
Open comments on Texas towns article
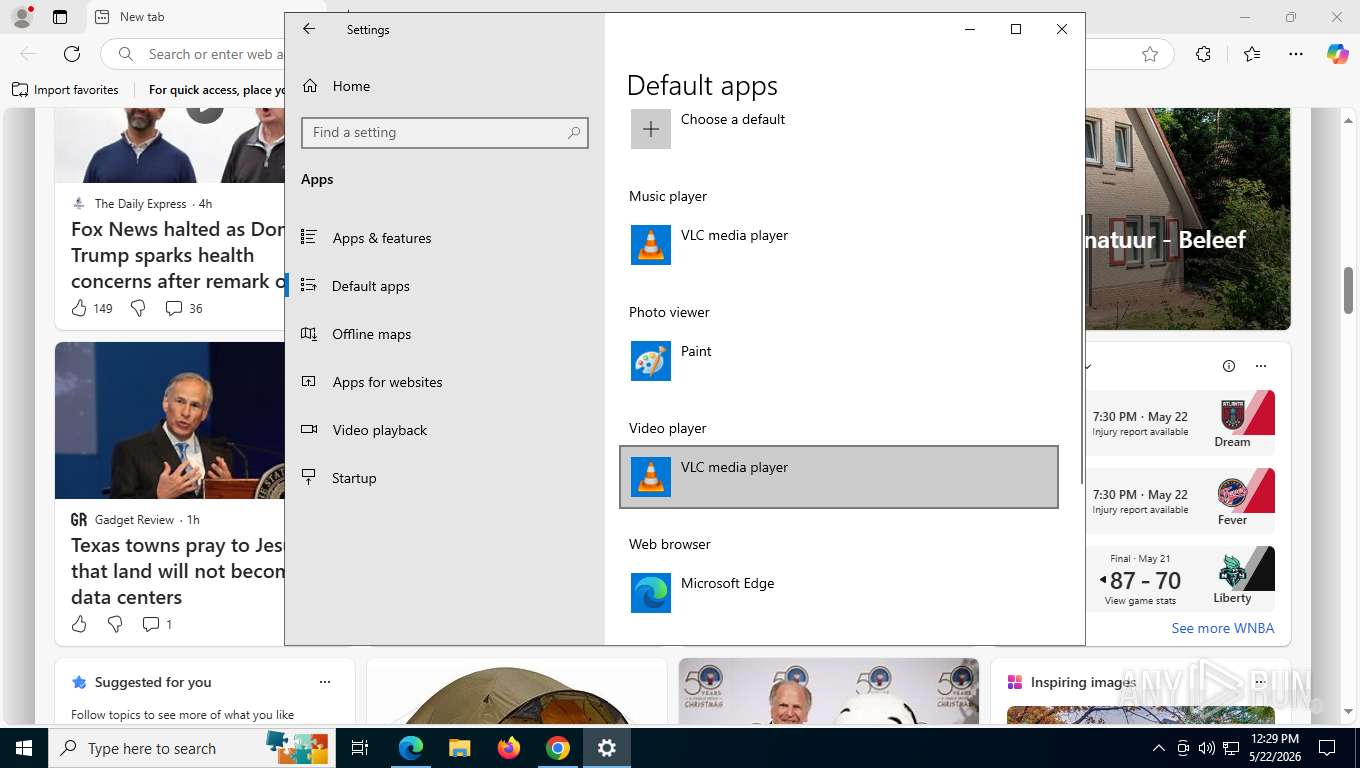pos(157,624)
